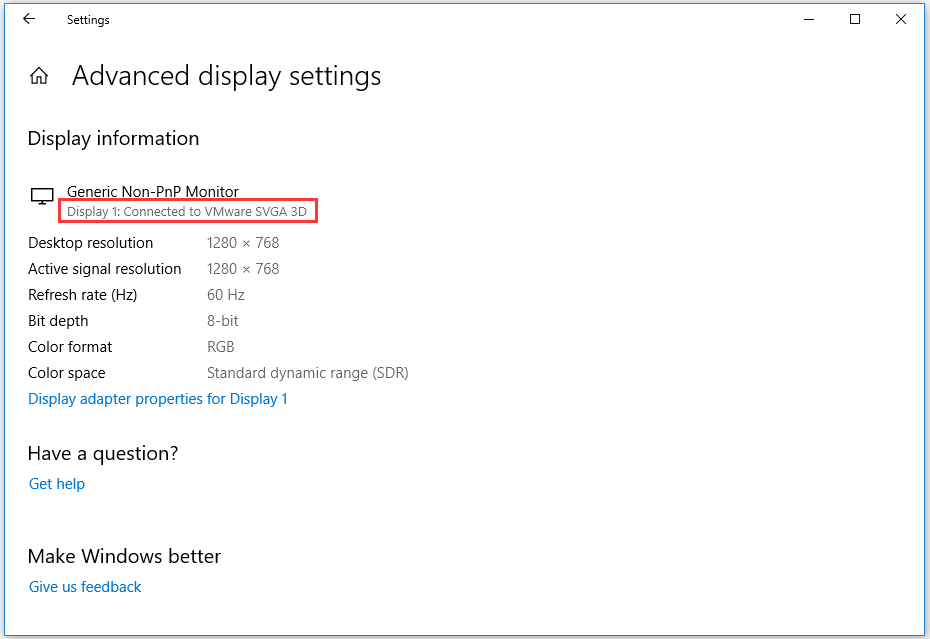Click the Advanced display settings page heading
This screenshot has height=639, width=930.
click(226, 76)
